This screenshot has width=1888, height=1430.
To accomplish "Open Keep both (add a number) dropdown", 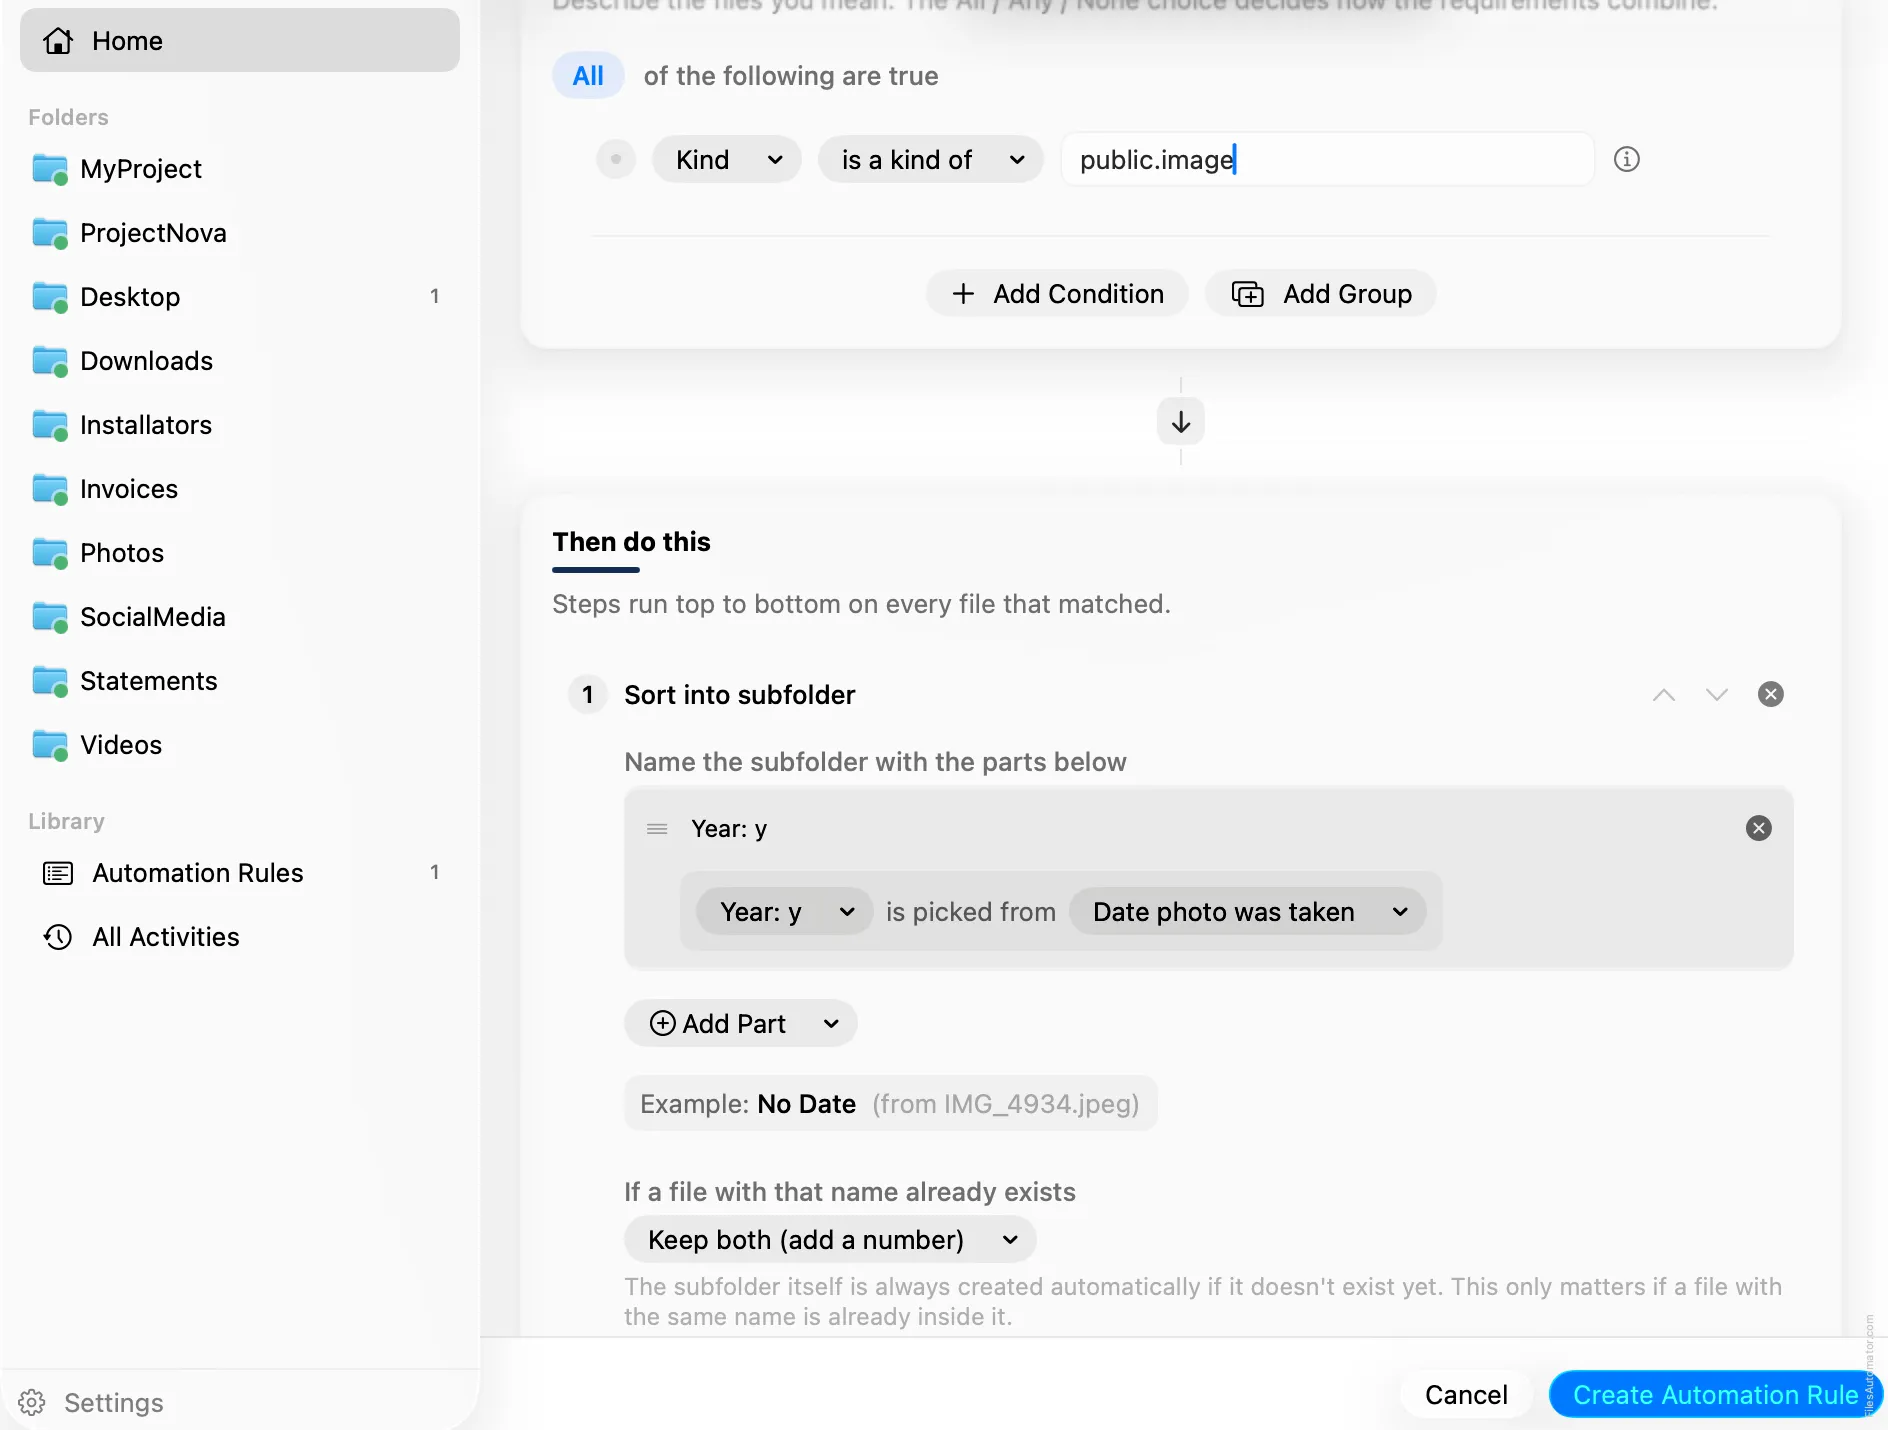I will tap(830, 1240).
